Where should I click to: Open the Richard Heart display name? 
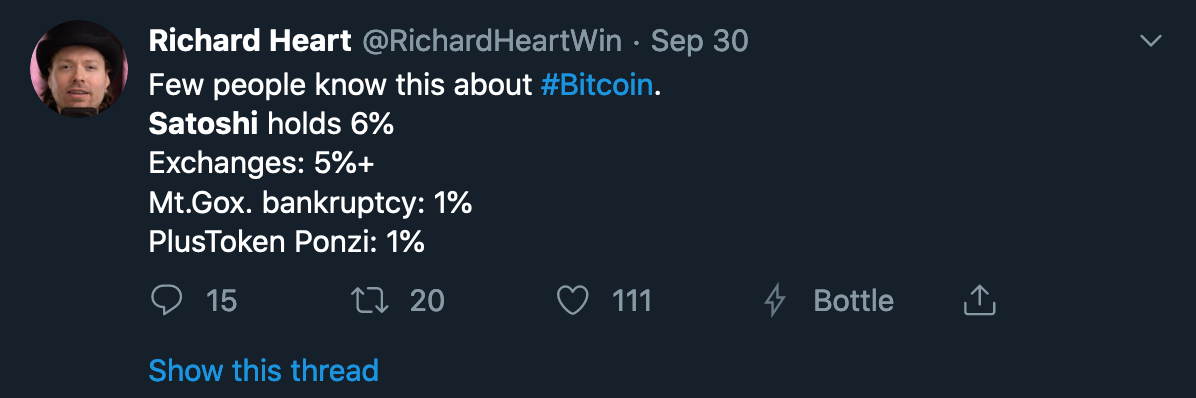coord(250,41)
